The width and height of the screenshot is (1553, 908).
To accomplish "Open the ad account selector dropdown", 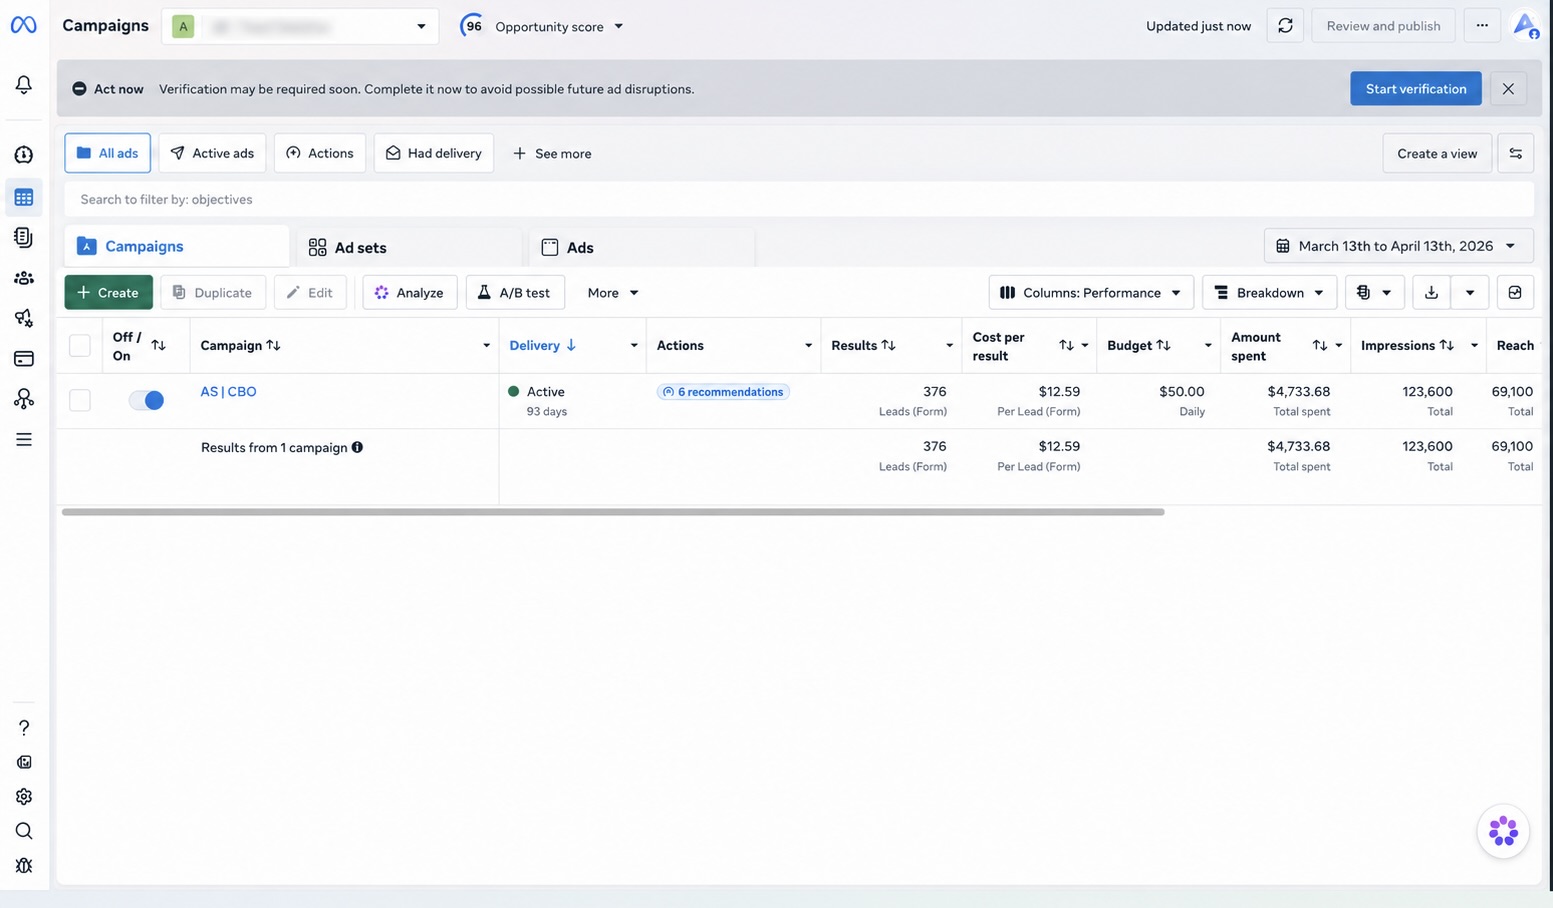I will [300, 26].
